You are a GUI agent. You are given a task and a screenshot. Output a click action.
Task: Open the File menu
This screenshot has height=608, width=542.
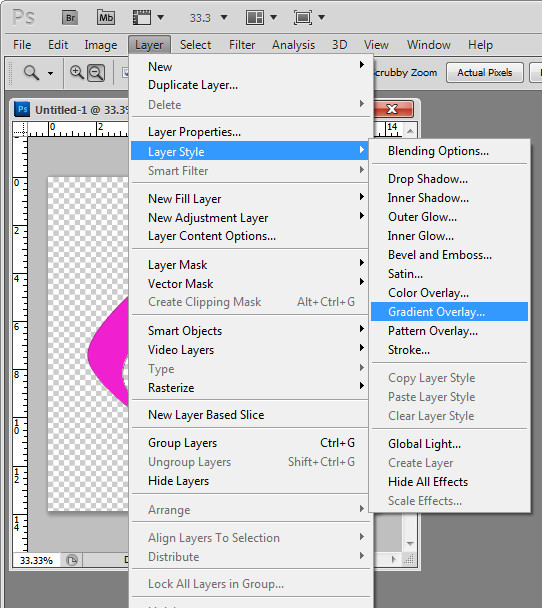coord(22,45)
